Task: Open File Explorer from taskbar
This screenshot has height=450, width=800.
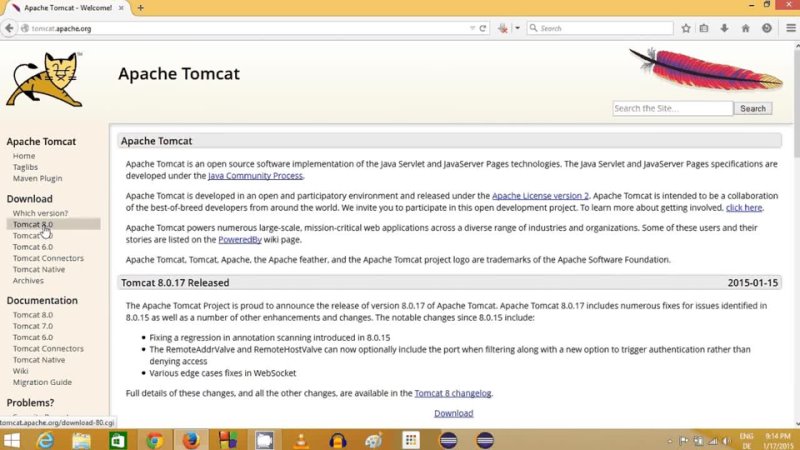Action: pyautogui.click(x=81, y=440)
